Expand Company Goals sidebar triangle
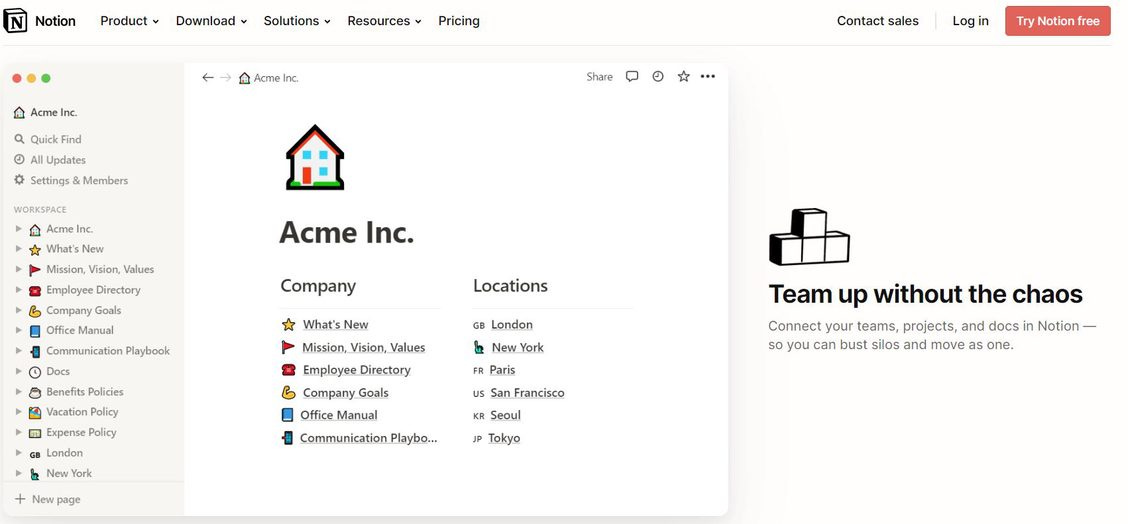The image size is (1128, 524). pos(19,310)
